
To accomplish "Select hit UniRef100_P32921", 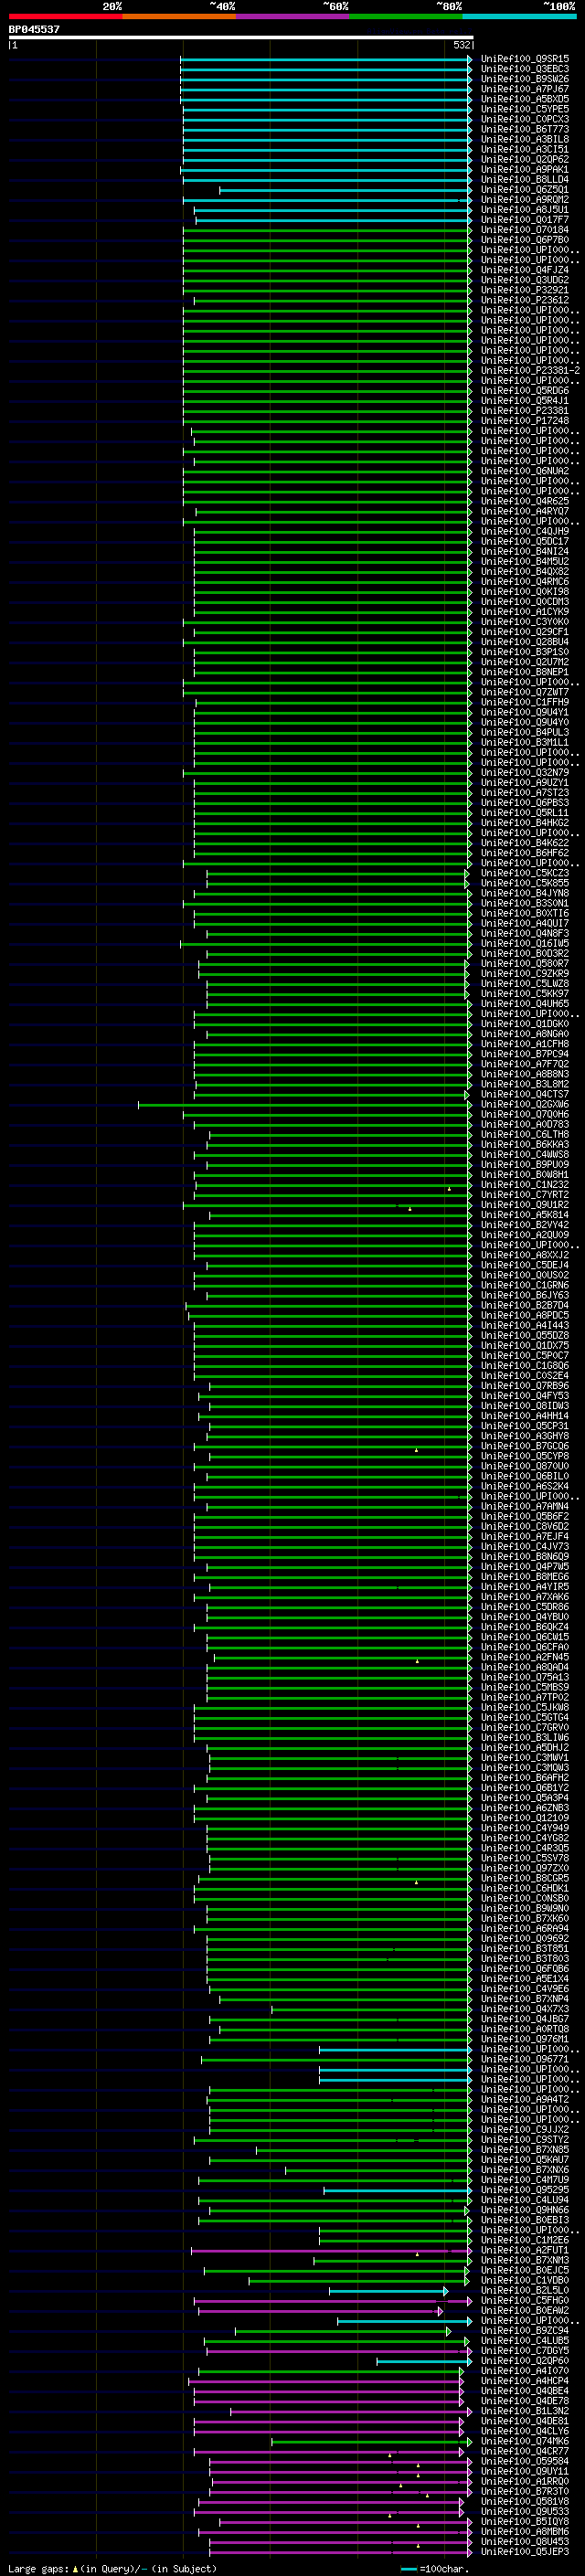I will pyautogui.click(x=524, y=290).
